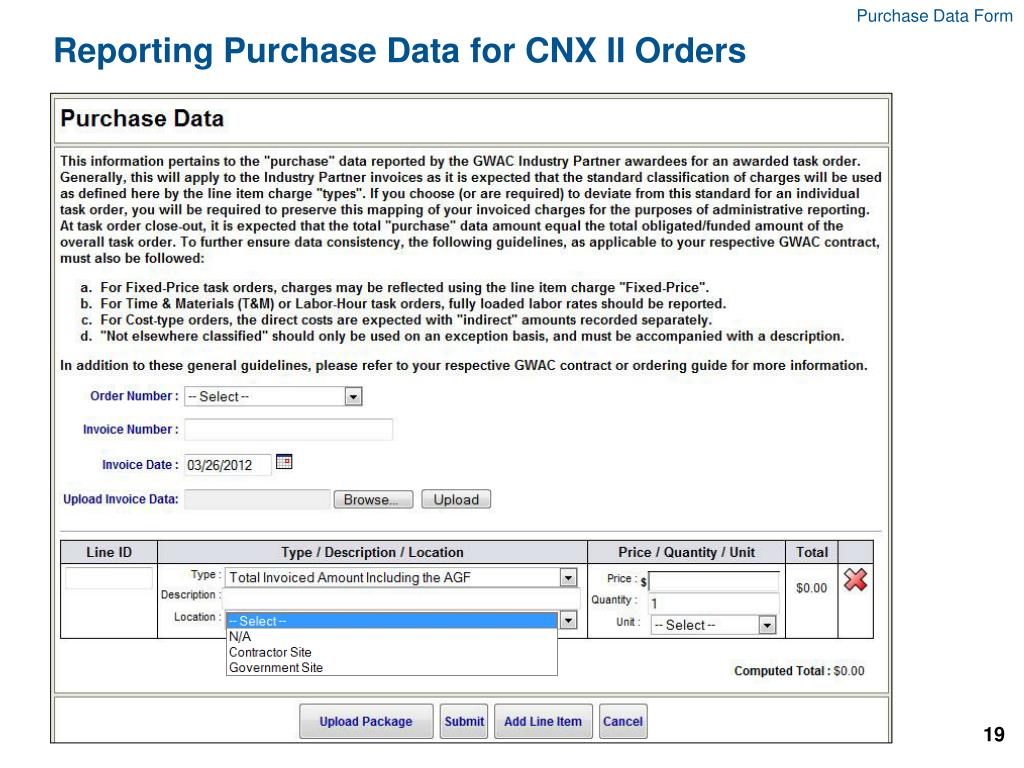The height and width of the screenshot is (768, 1024).
Task: Click the Quantity field containing 1
Action: [714, 603]
